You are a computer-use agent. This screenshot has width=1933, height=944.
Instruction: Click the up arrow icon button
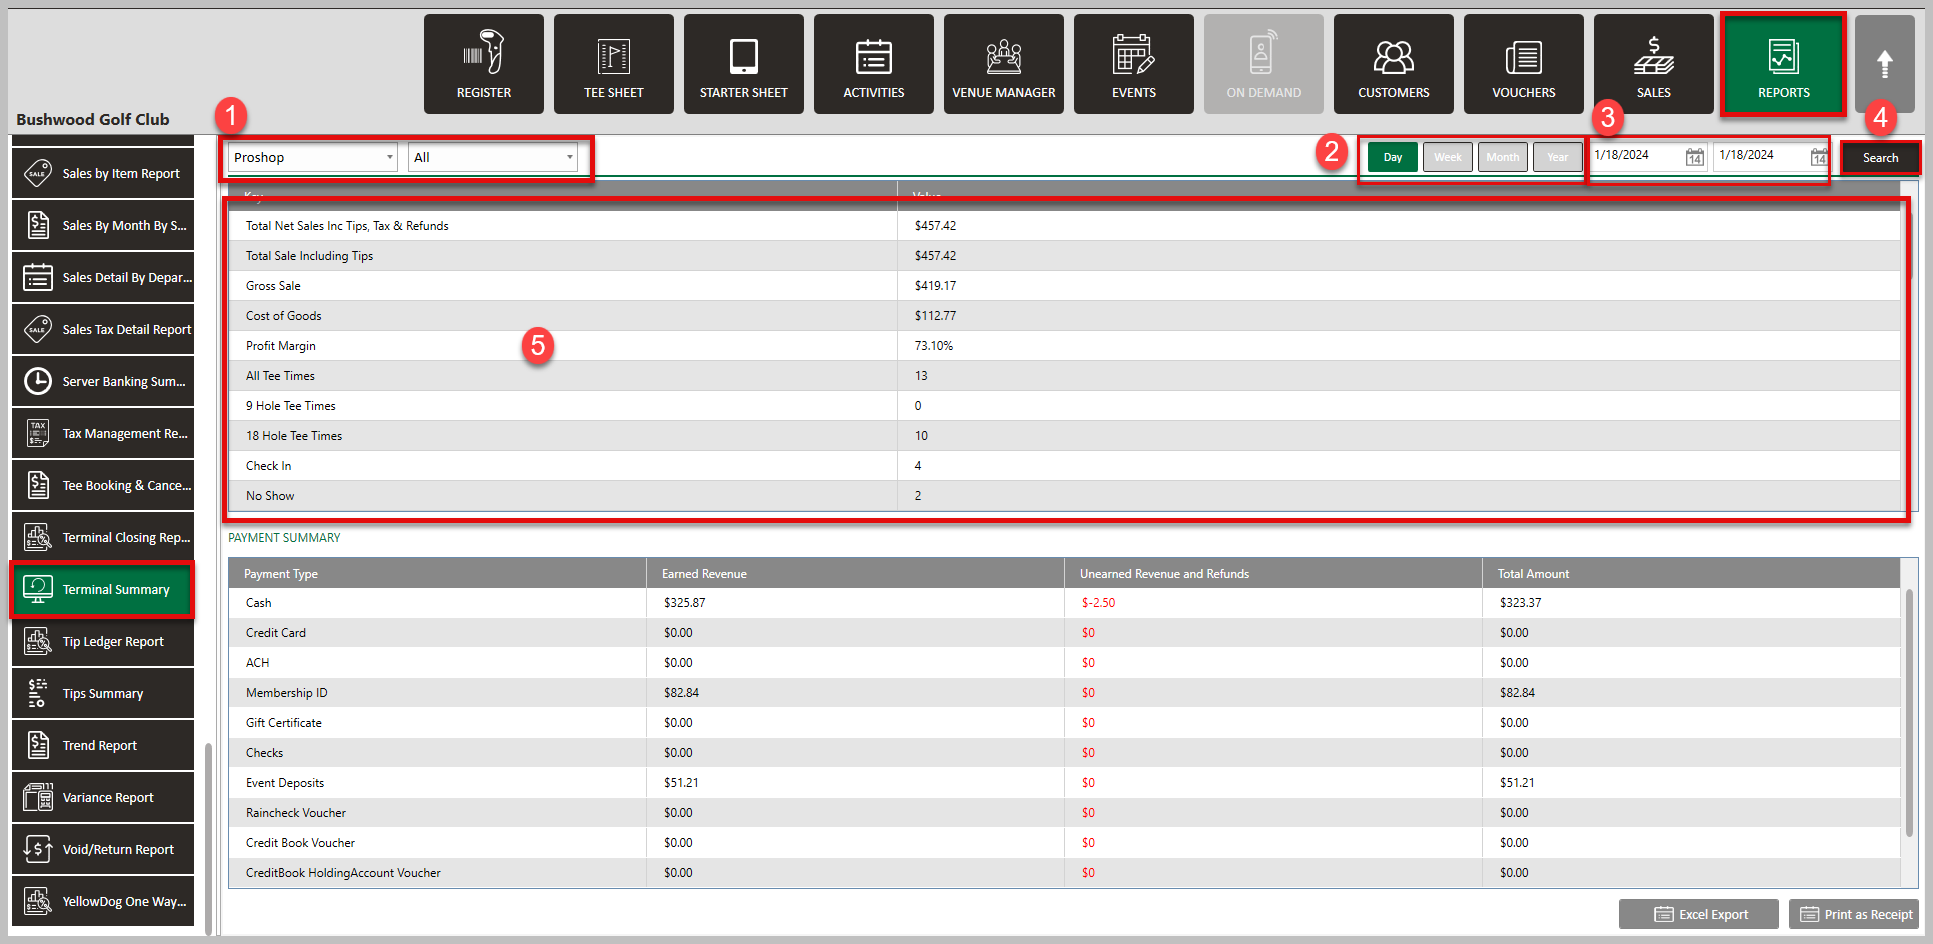coord(1884,64)
